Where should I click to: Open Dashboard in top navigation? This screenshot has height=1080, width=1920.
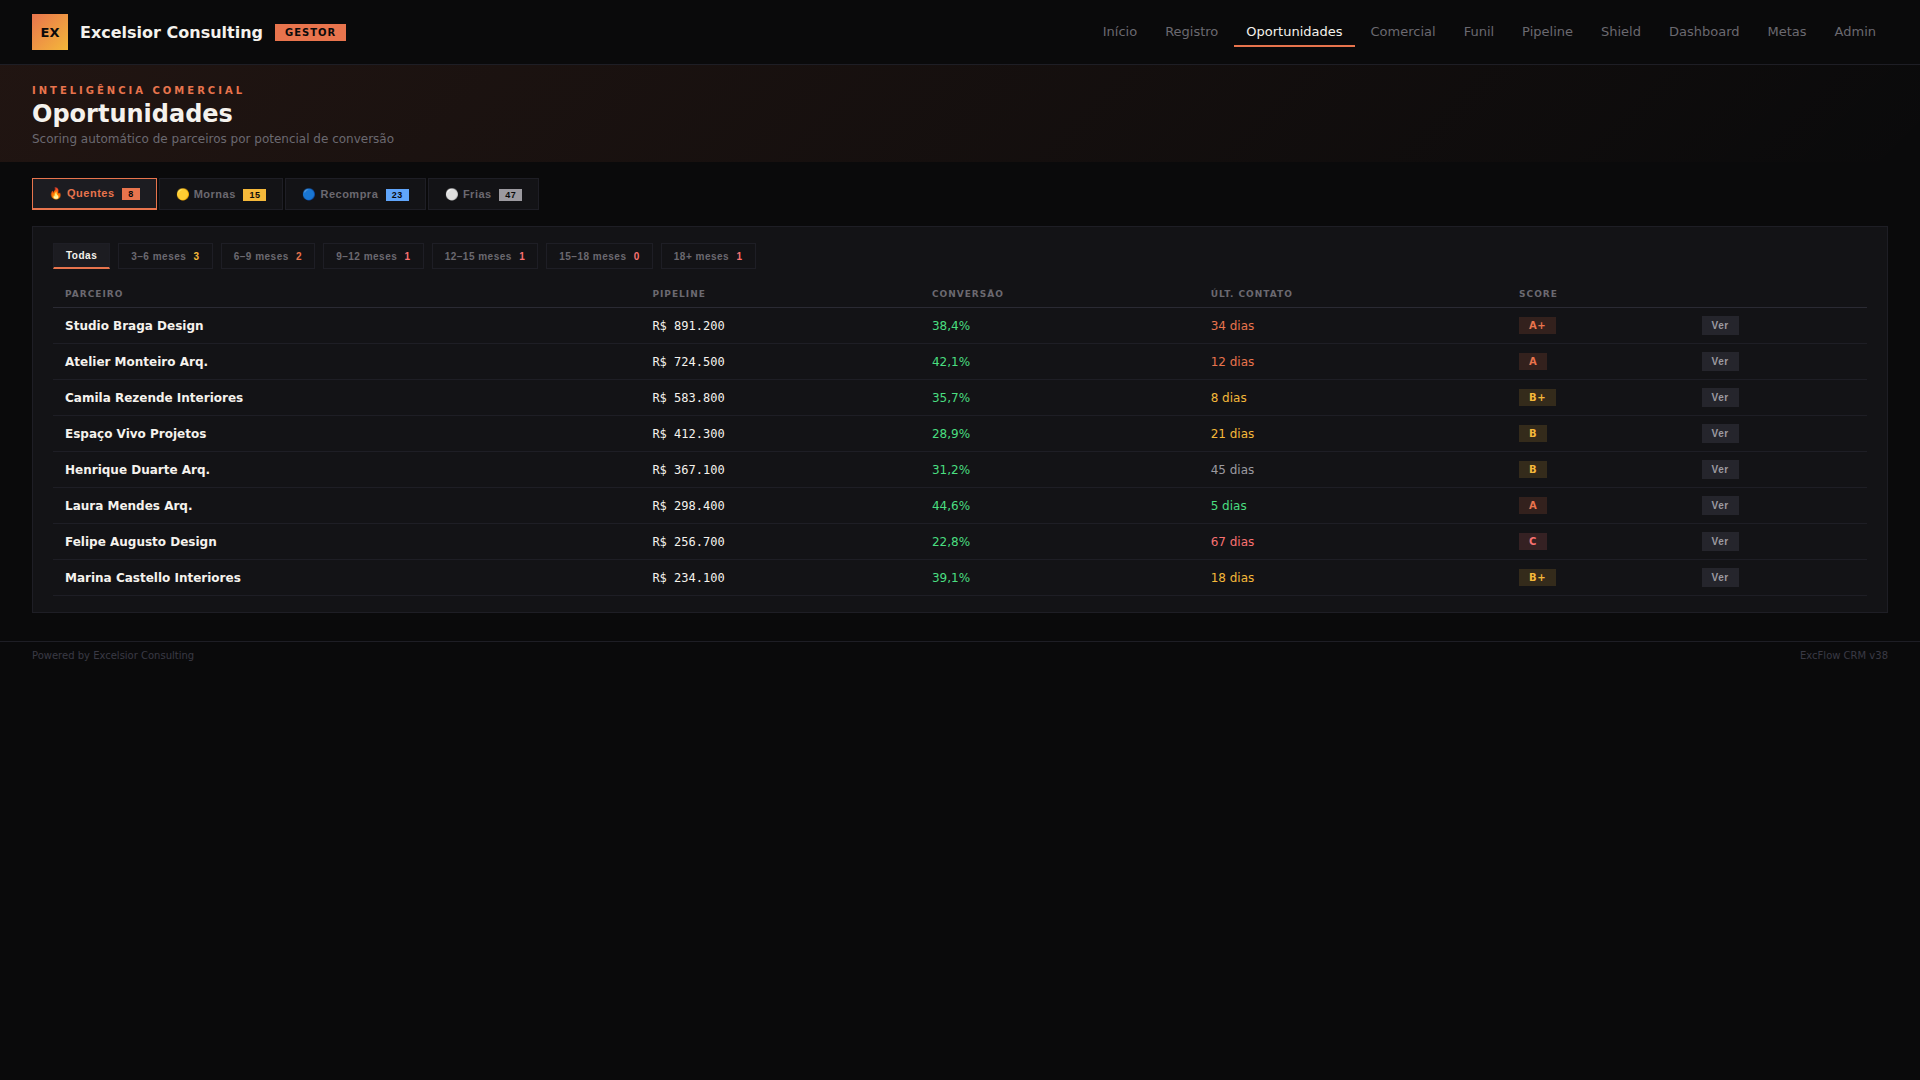[1703, 32]
